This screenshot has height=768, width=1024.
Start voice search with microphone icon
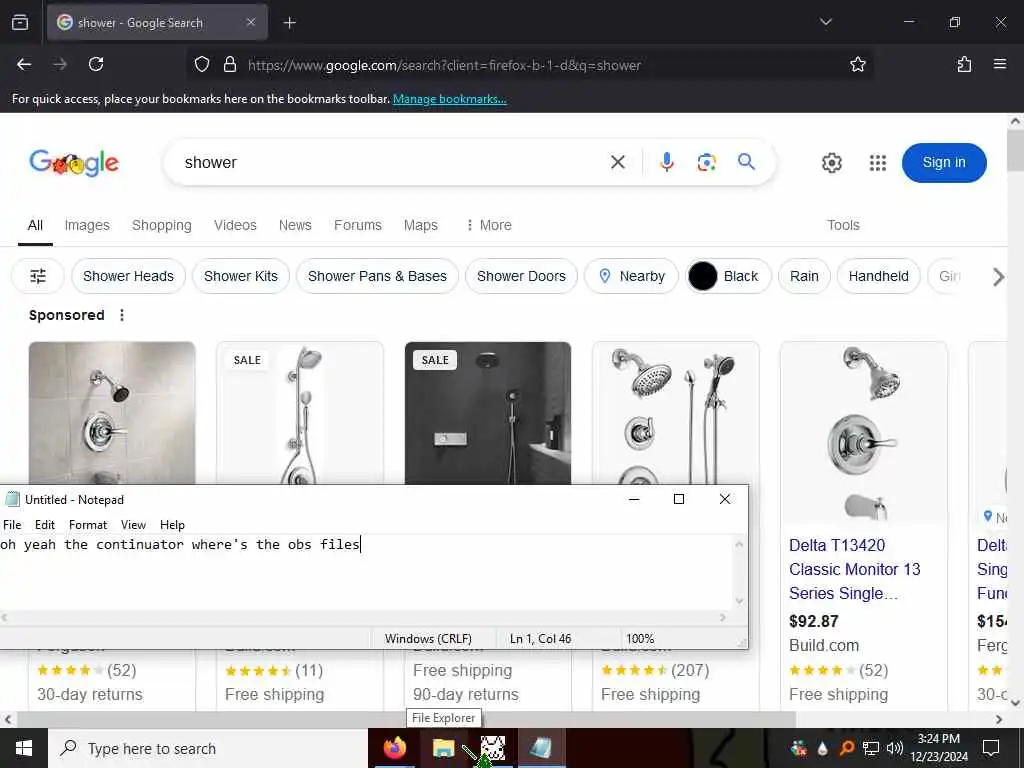(x=666, y=162)
